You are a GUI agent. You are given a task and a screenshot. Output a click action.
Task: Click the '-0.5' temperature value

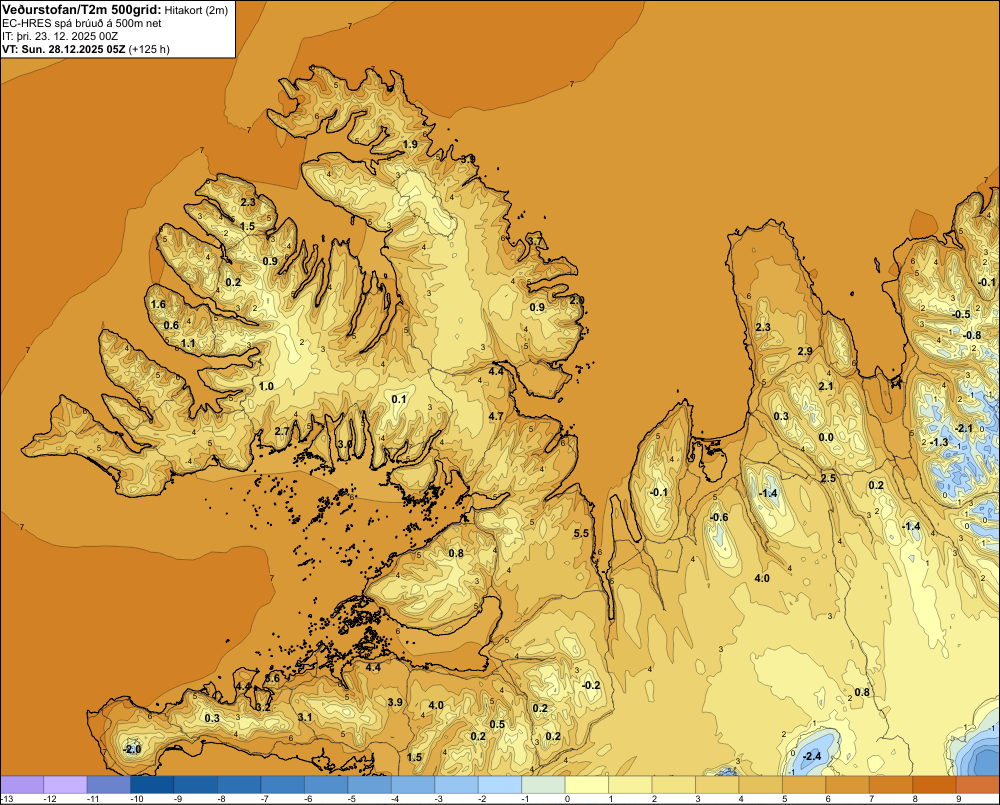click(960, 314)
